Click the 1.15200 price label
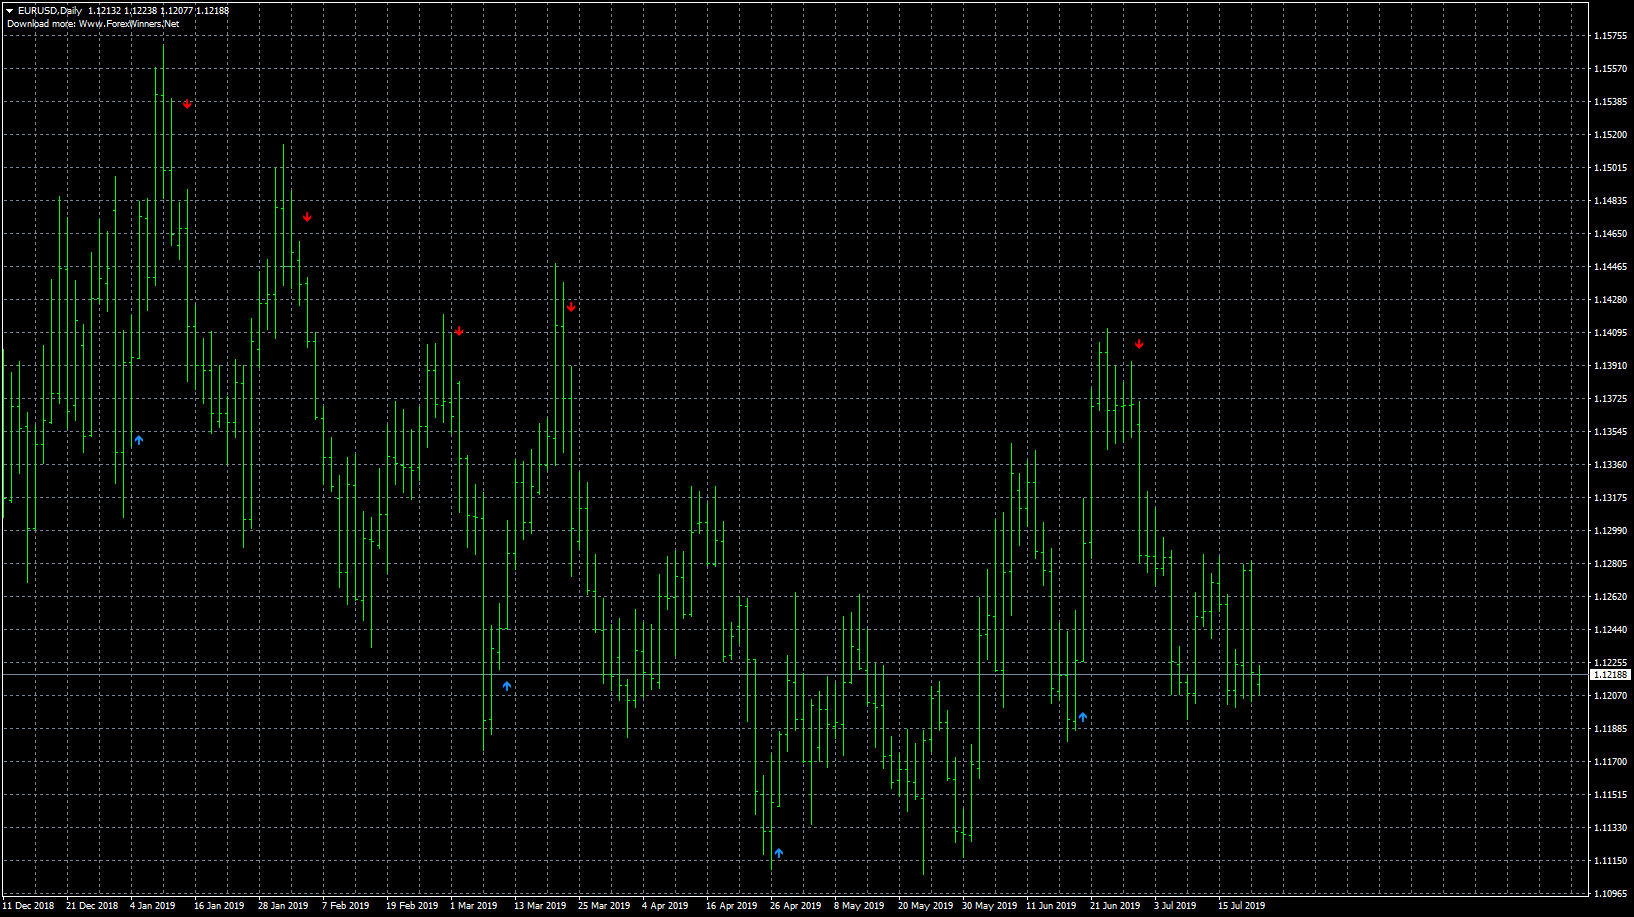Viewport: 1634px width, 917px height. click(1610, 135)
